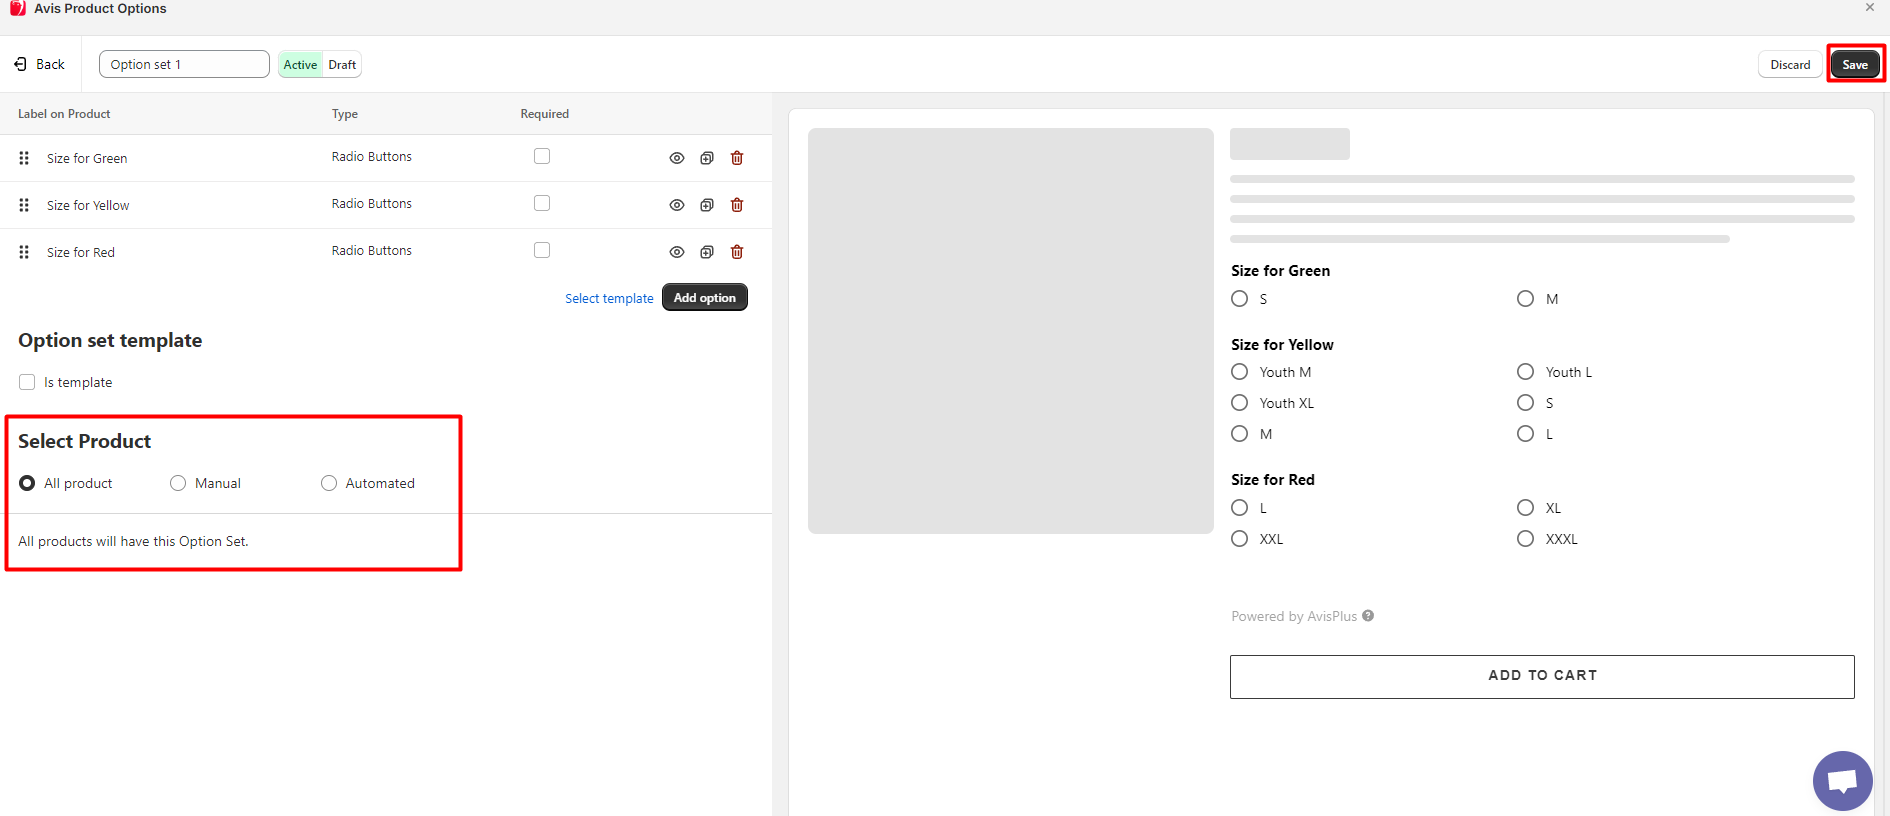Click the AvisPlus help question icon

(1368, 616)
